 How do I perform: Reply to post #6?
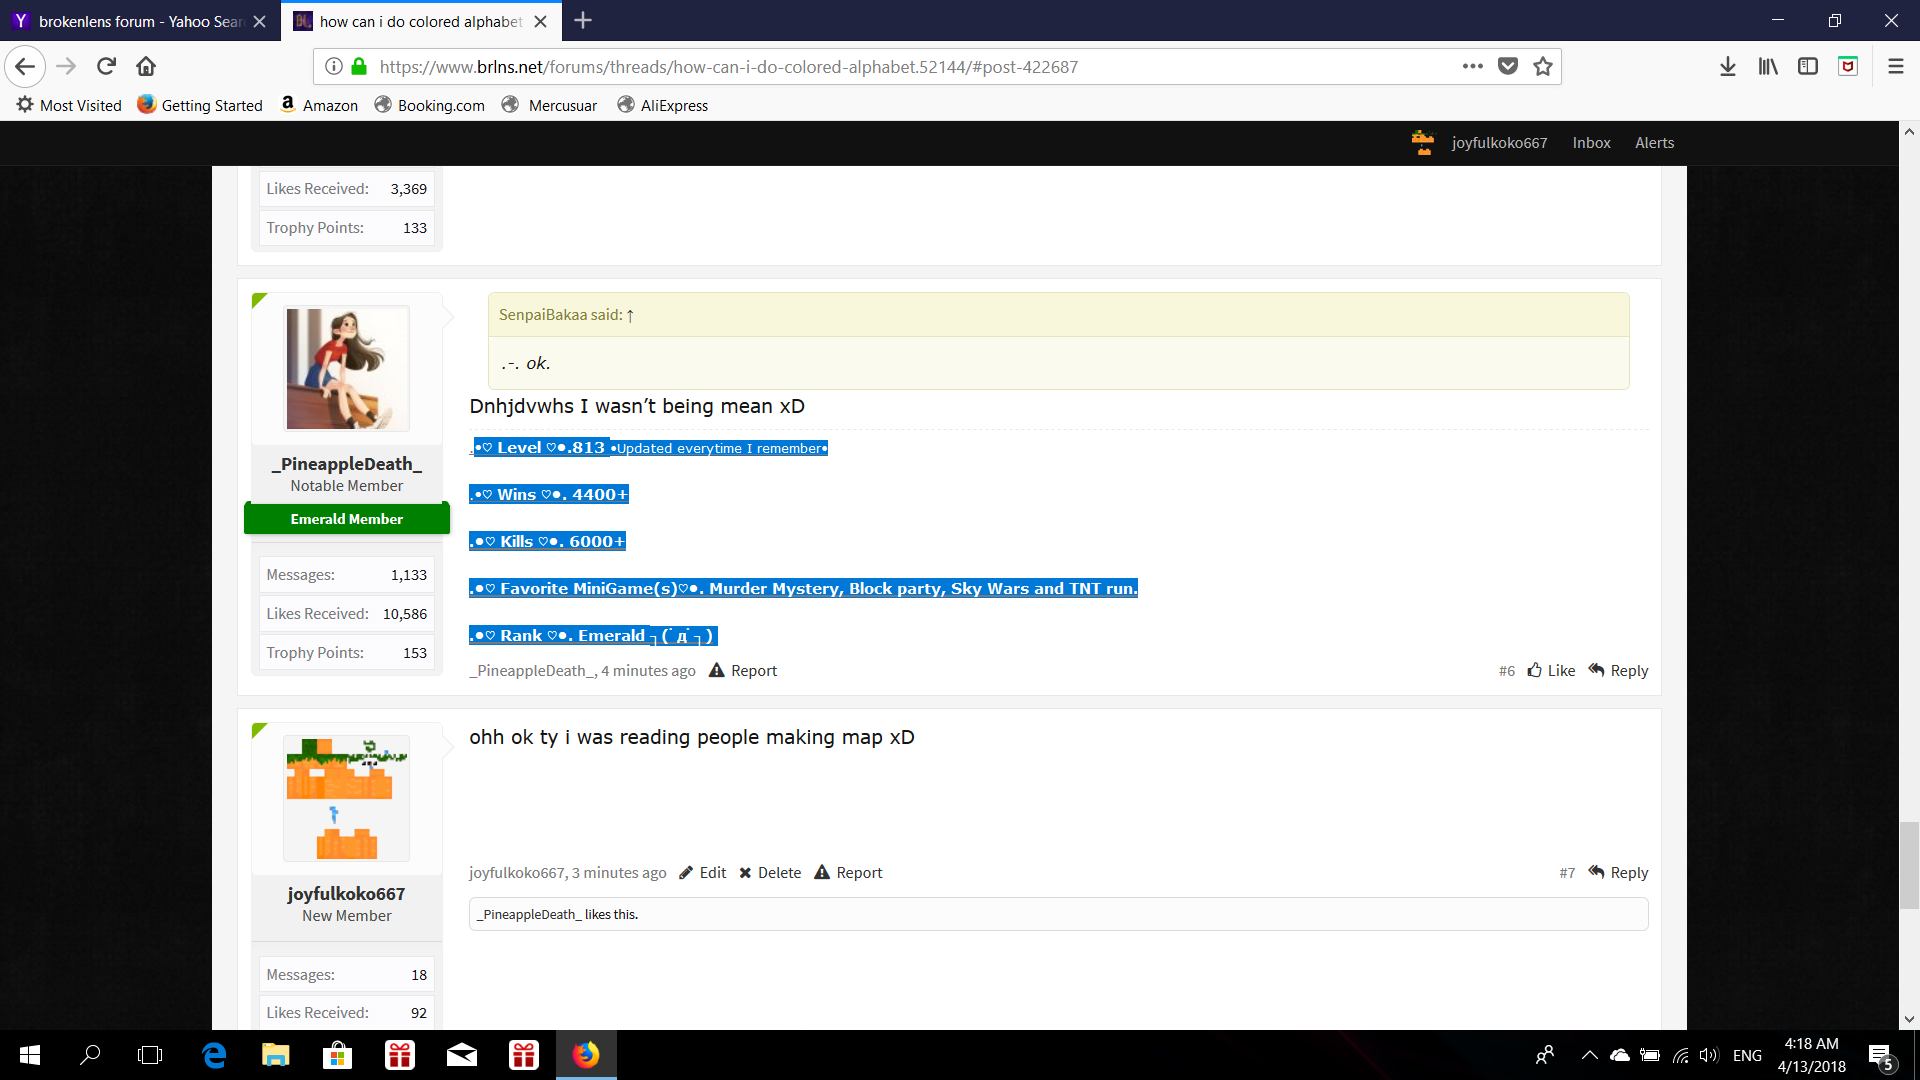[x=1618, y=671]
